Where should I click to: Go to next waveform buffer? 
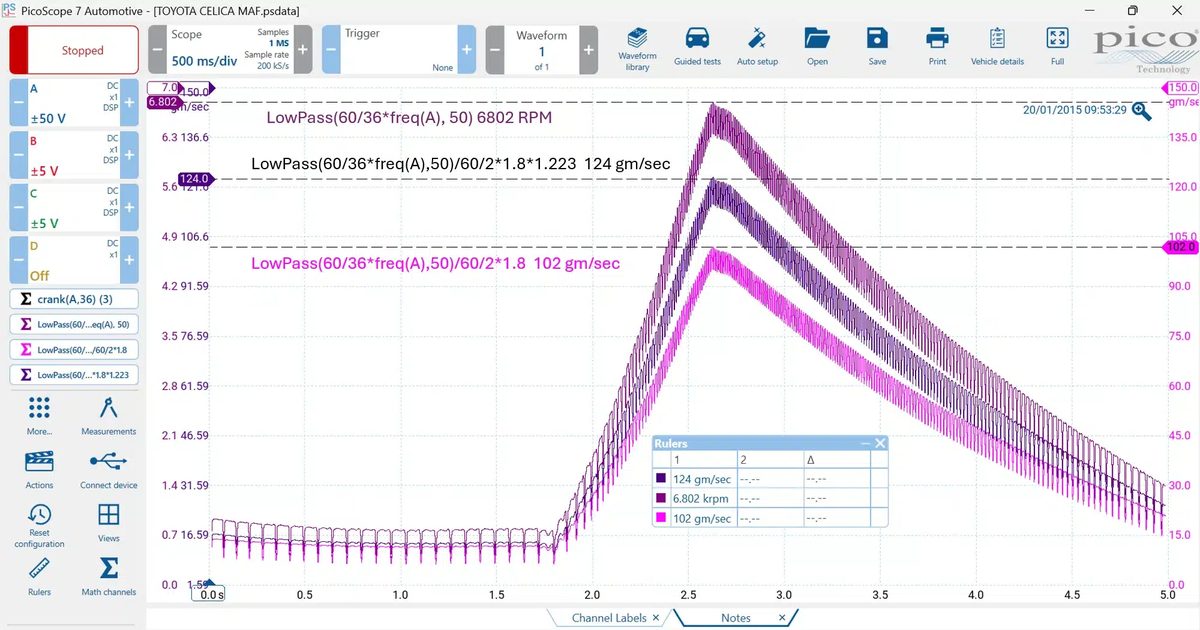[589, 49]
